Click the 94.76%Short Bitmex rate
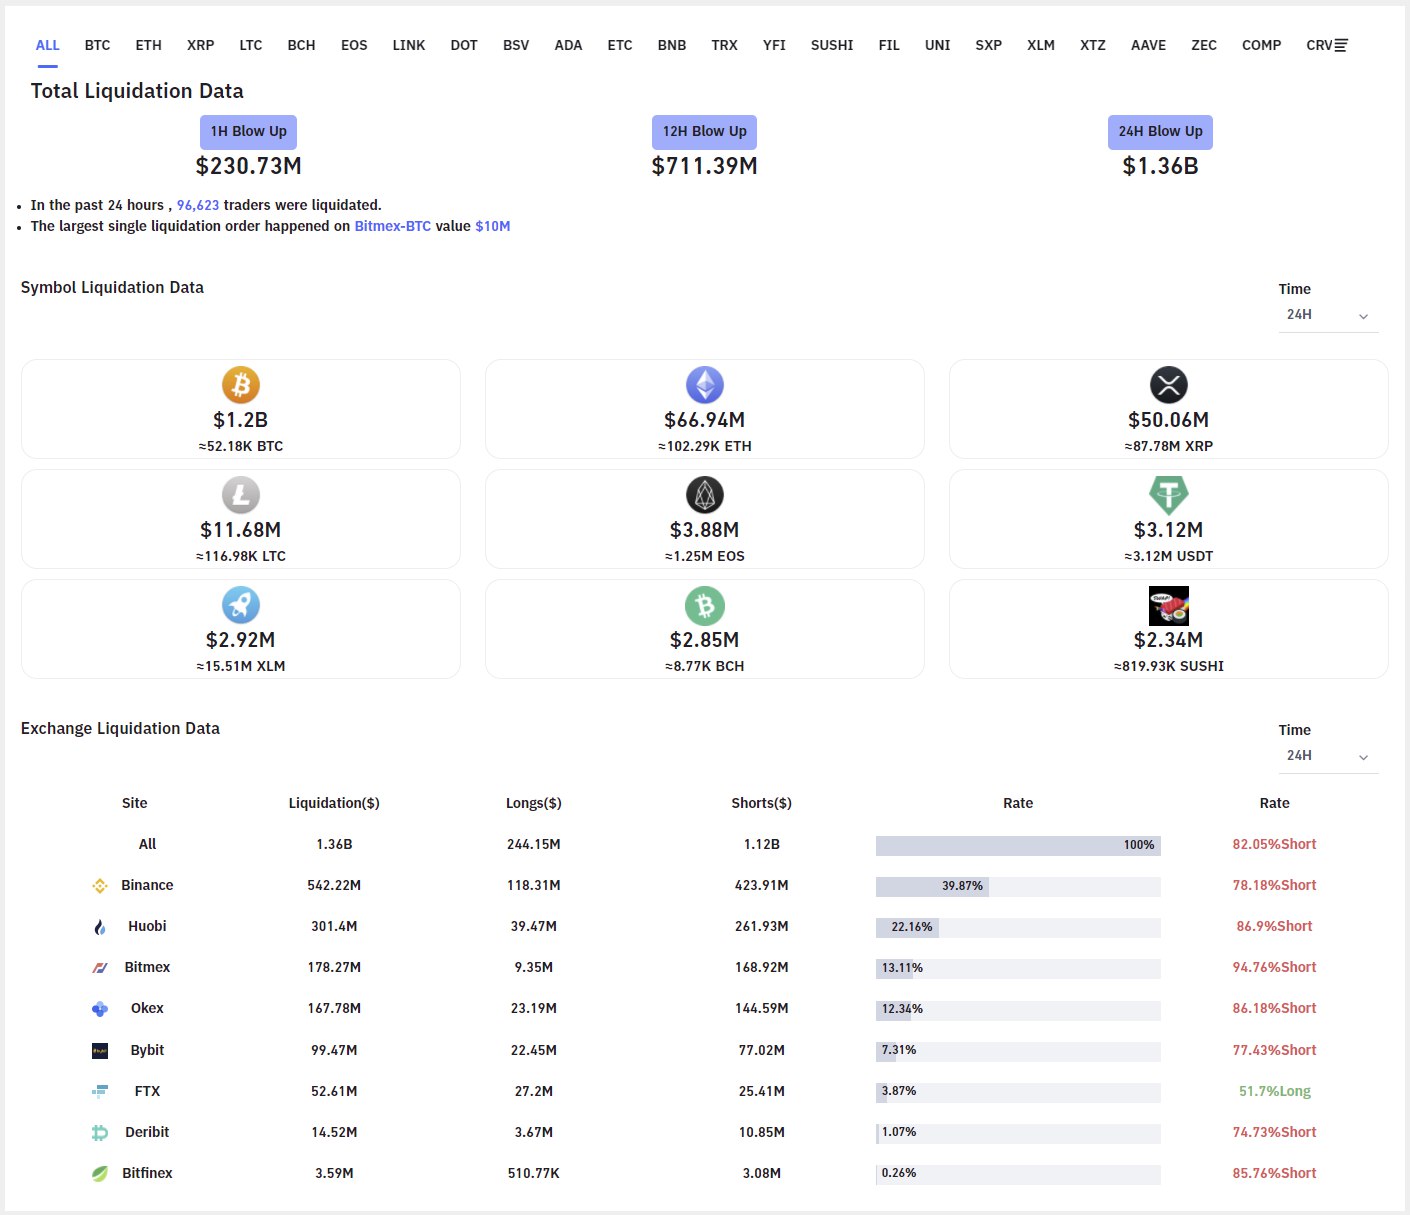Viewport: 1410px width, 1215px height. point(1275,967)
